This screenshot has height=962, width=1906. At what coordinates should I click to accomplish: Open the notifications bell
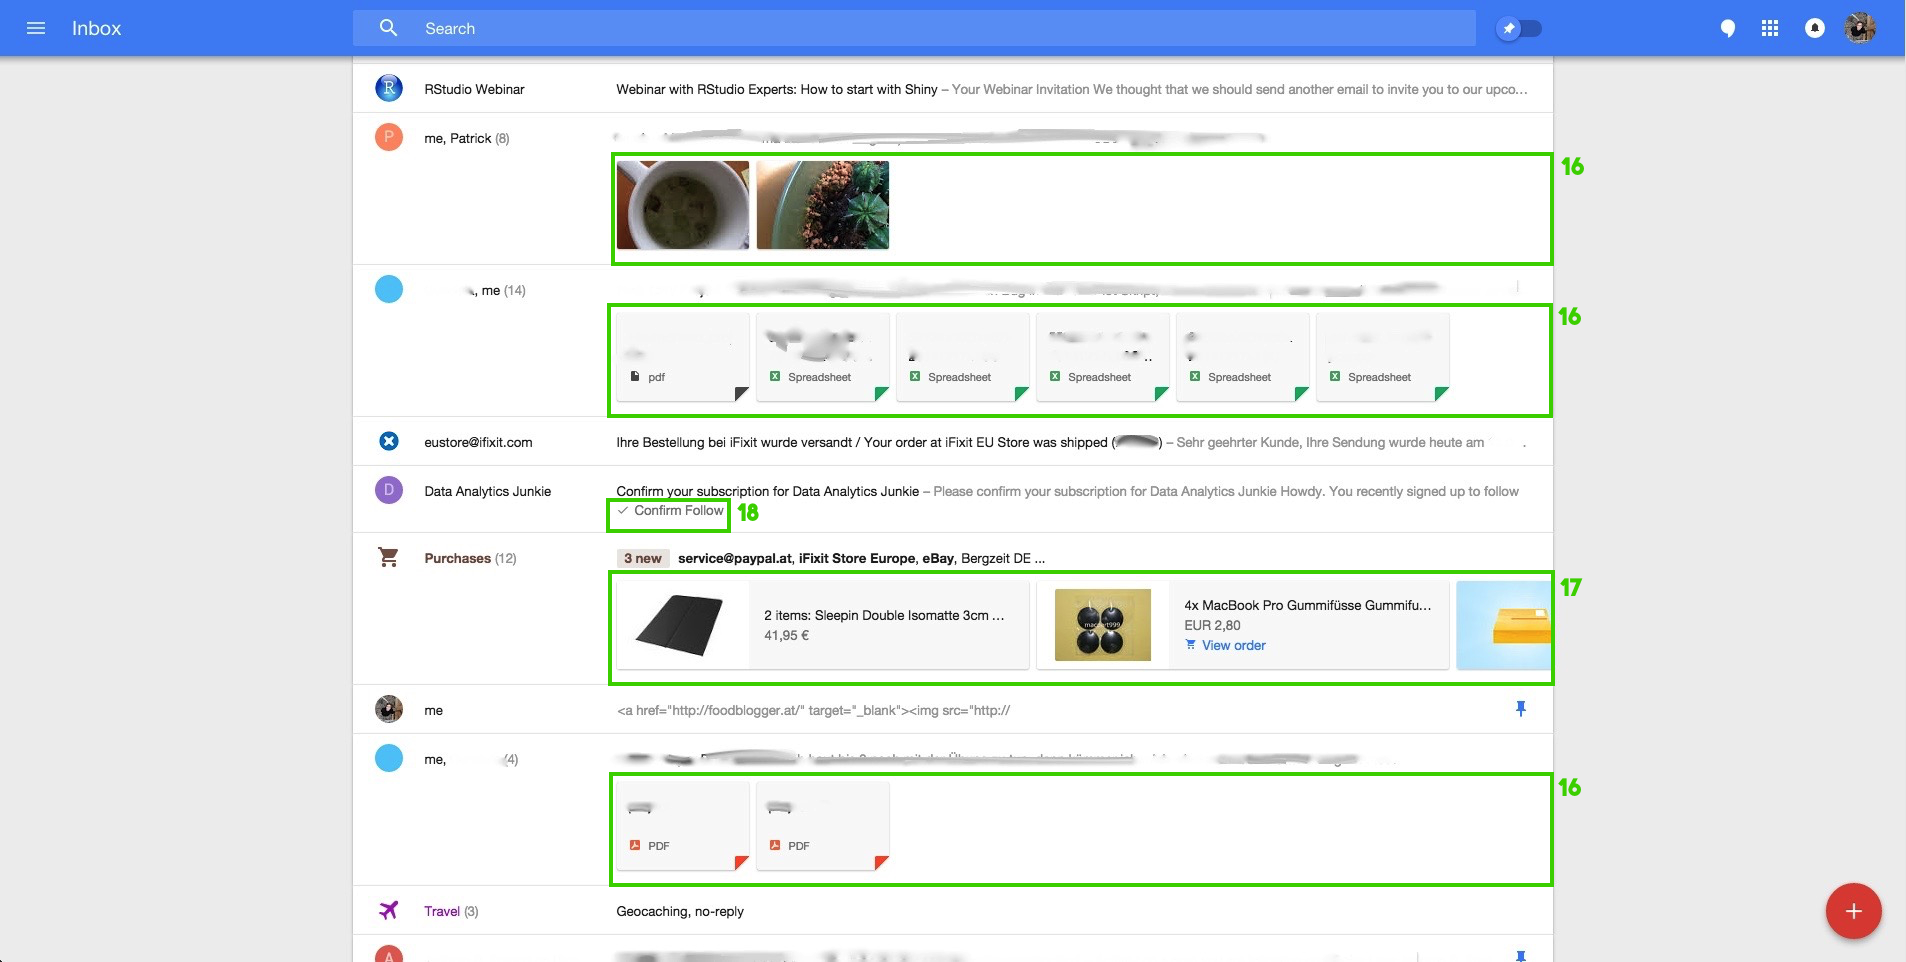(1814, 28)
